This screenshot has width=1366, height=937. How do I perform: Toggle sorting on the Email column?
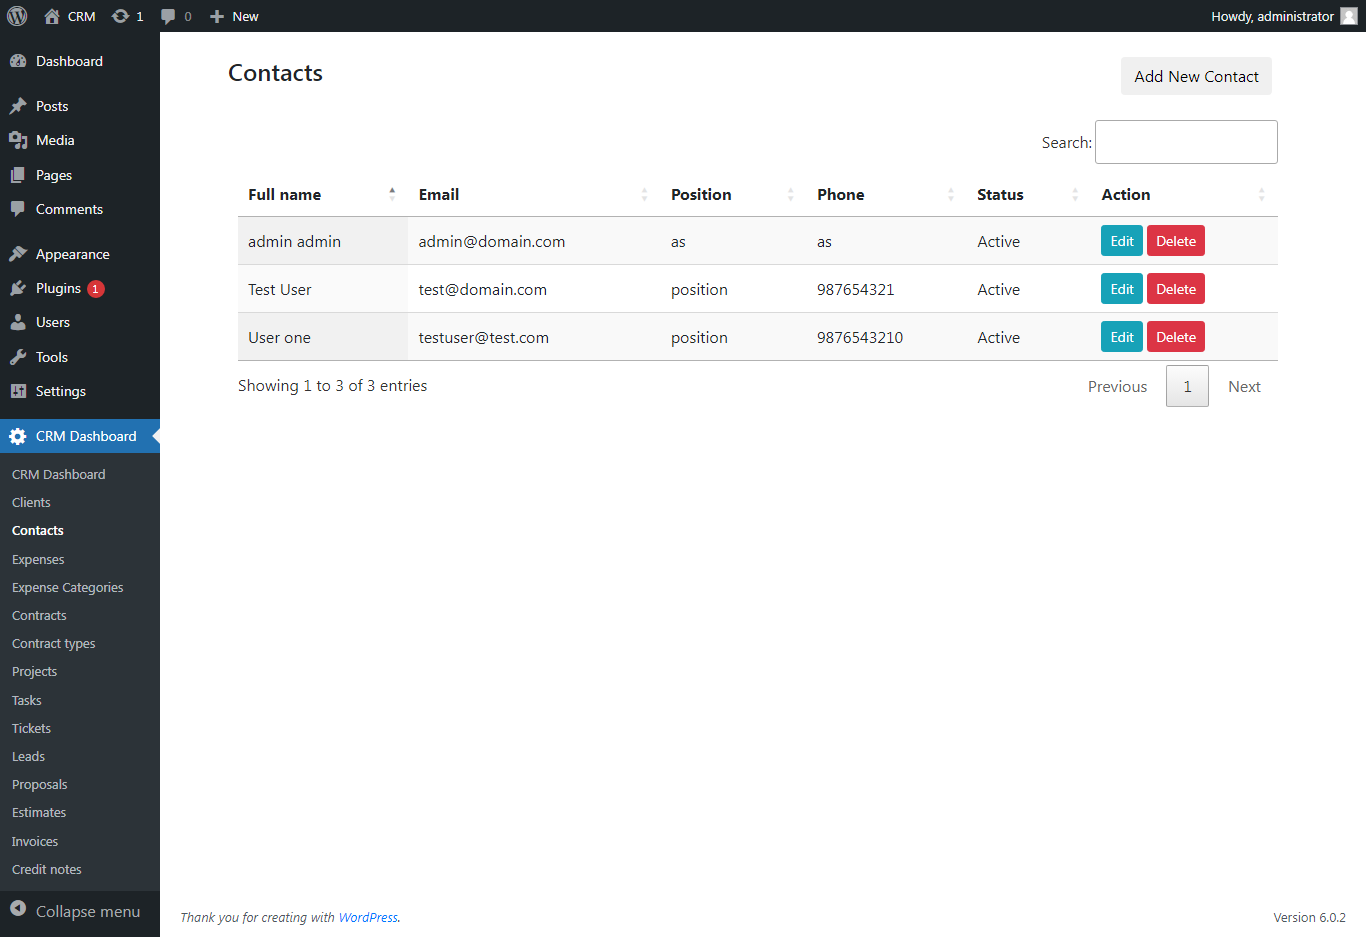645,194
